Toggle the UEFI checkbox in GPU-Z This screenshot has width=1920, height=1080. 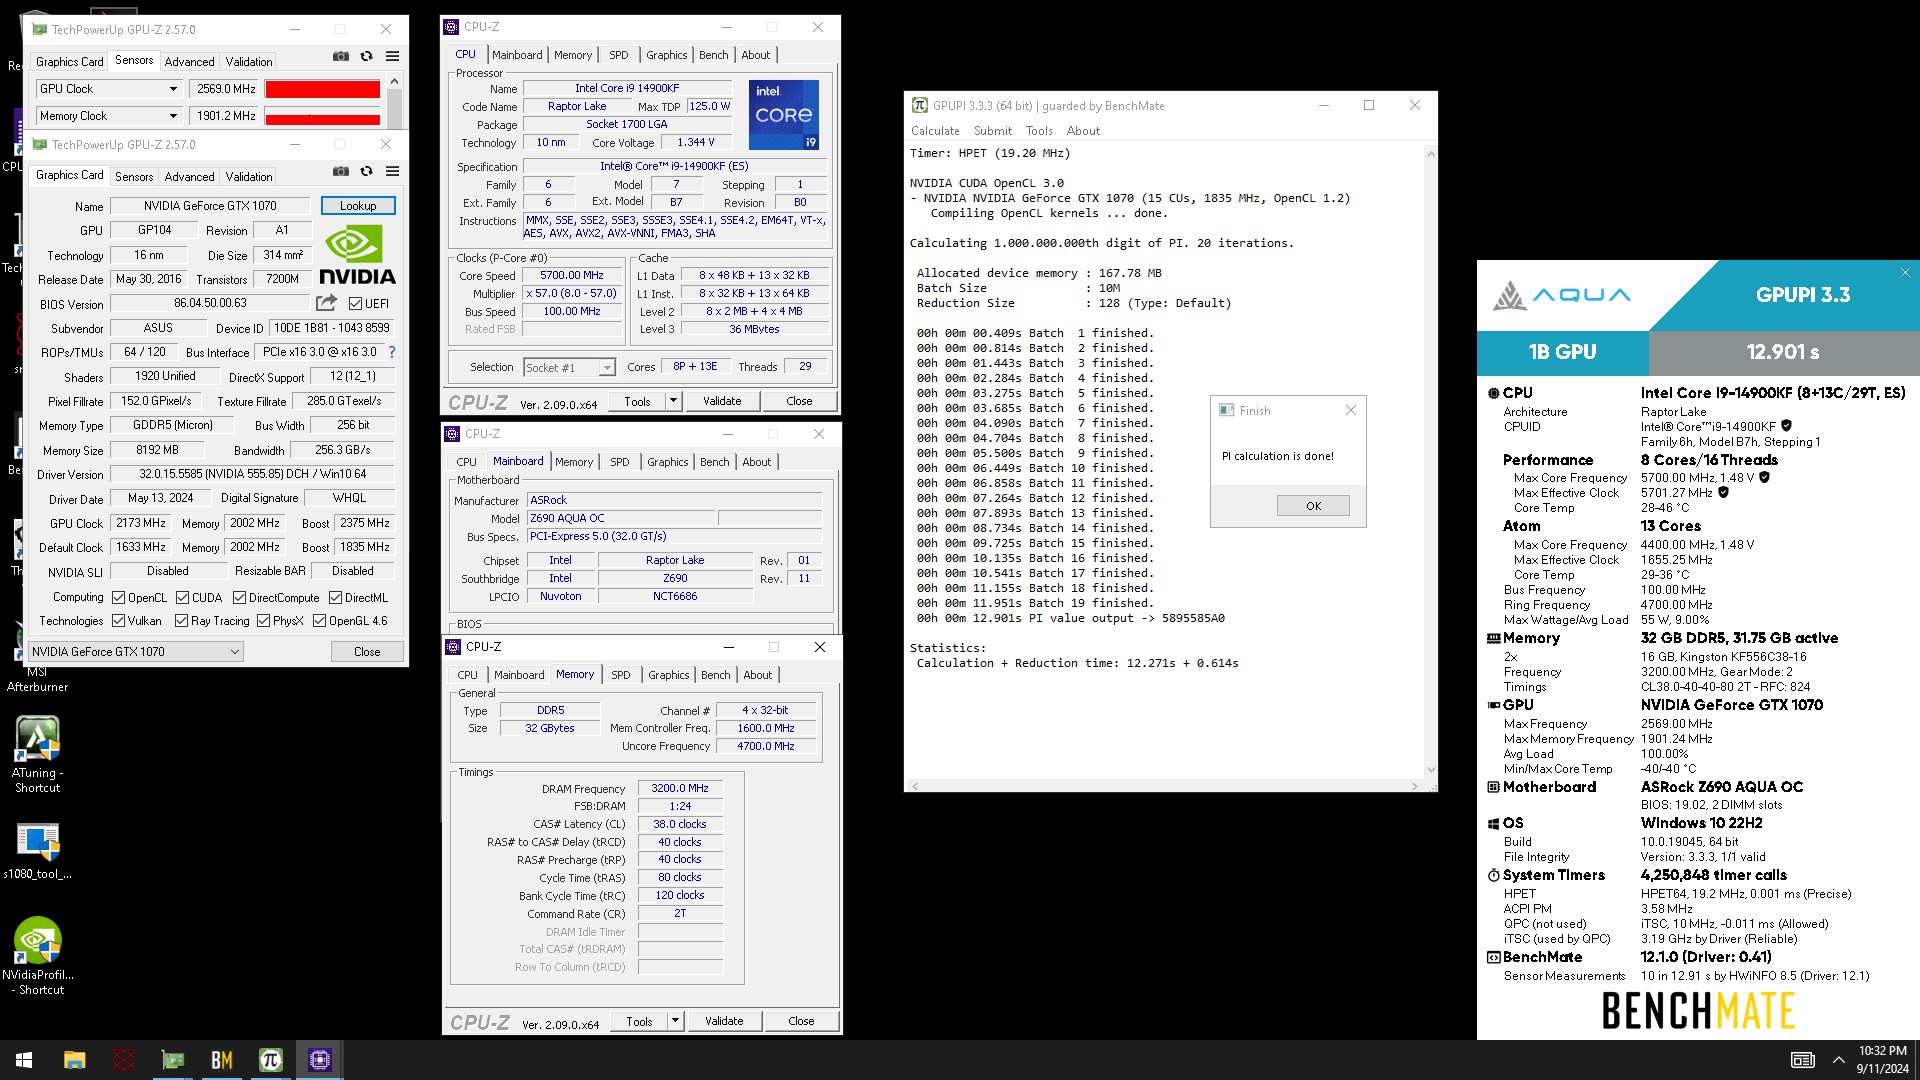[x=355, y=303]
